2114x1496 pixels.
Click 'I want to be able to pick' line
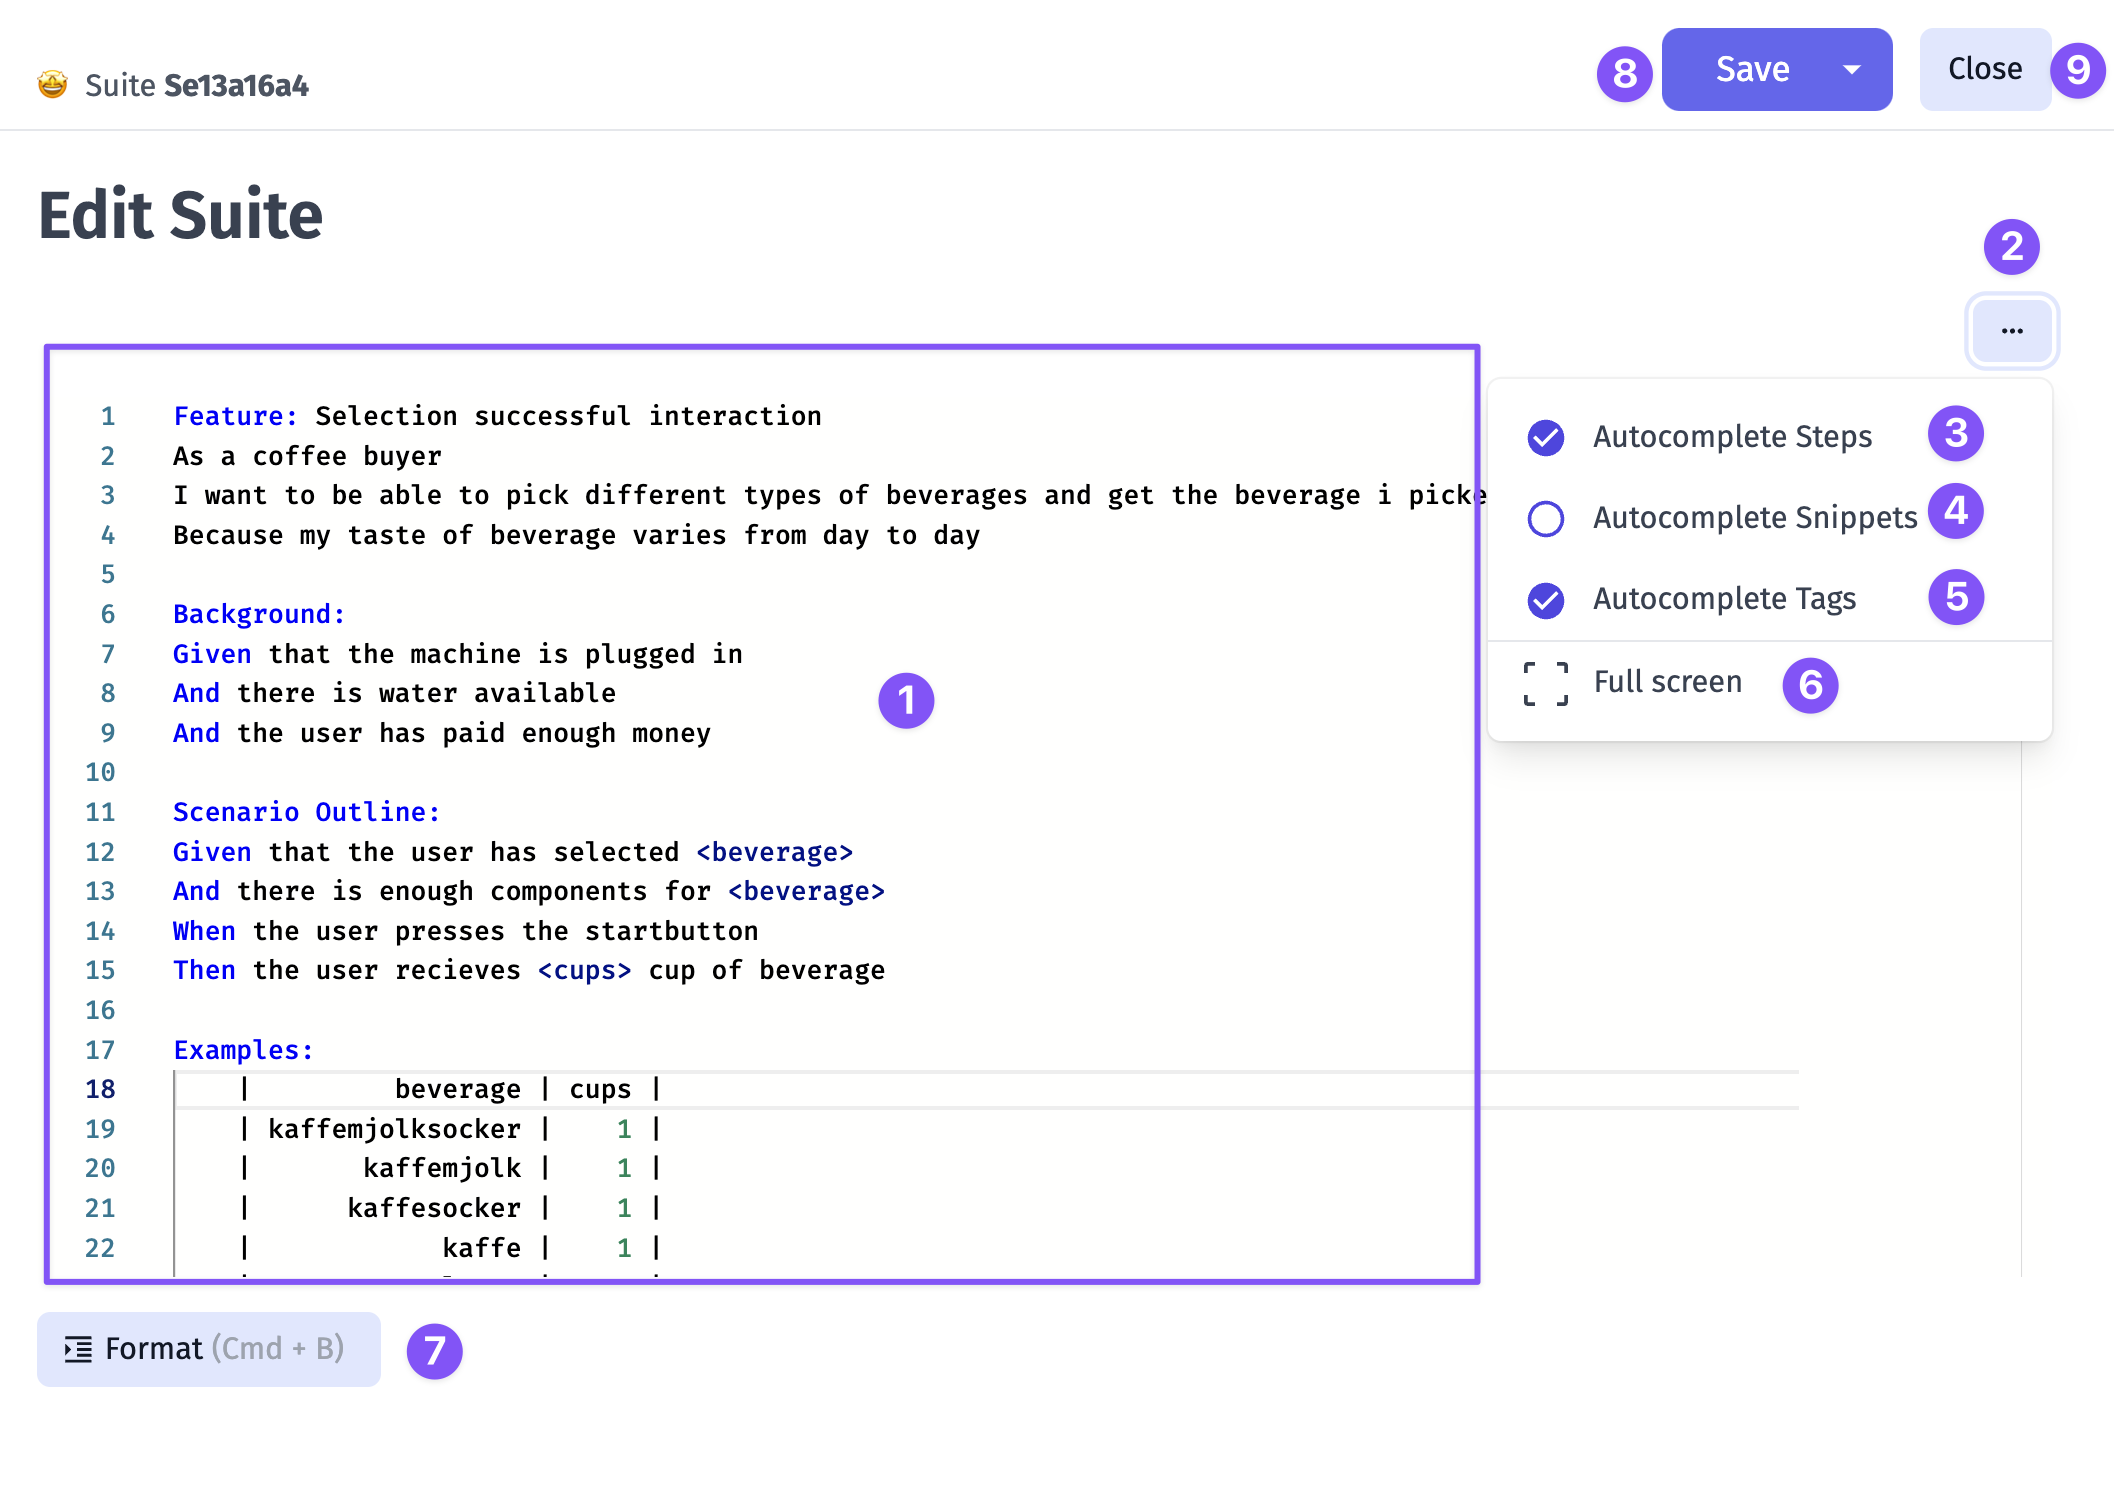(830, 495)
